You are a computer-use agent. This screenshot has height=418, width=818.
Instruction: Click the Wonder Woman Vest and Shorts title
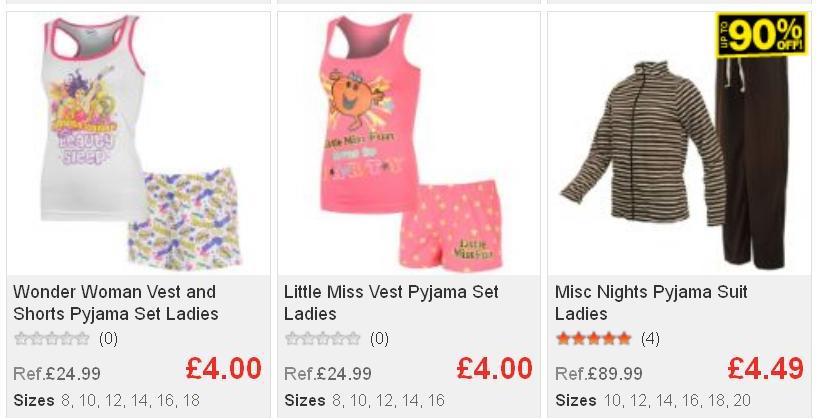(x=115, y=303)
